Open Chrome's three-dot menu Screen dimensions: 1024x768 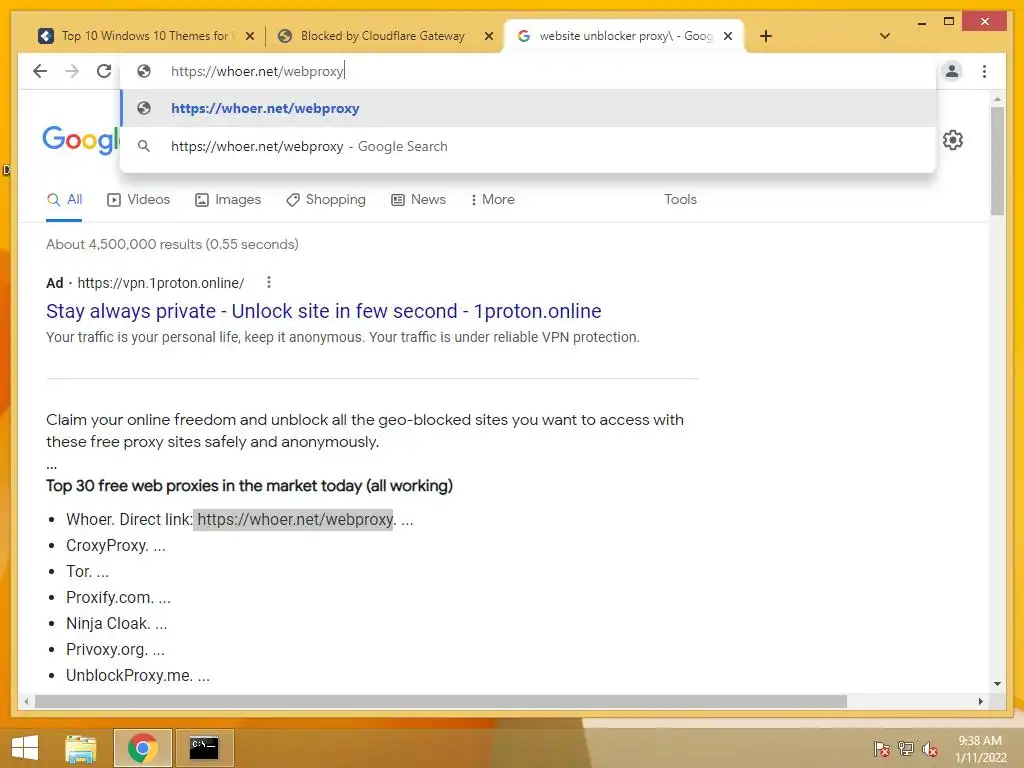(984, 71)
